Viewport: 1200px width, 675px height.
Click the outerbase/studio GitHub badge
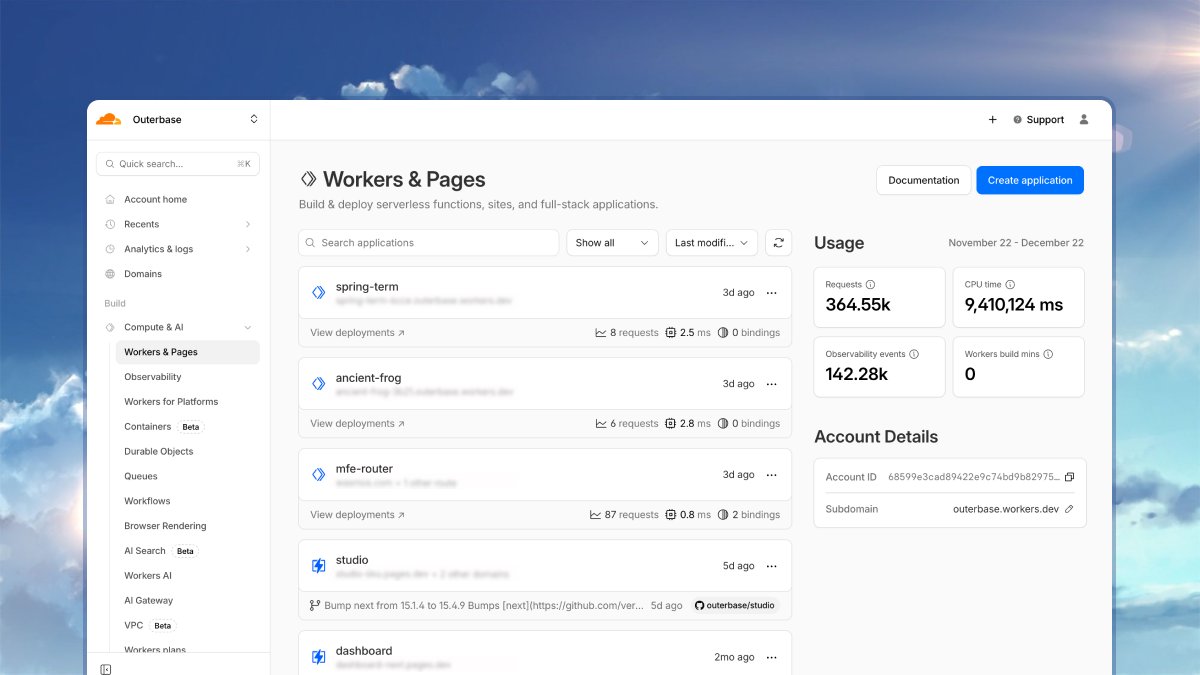pos(735,605)
